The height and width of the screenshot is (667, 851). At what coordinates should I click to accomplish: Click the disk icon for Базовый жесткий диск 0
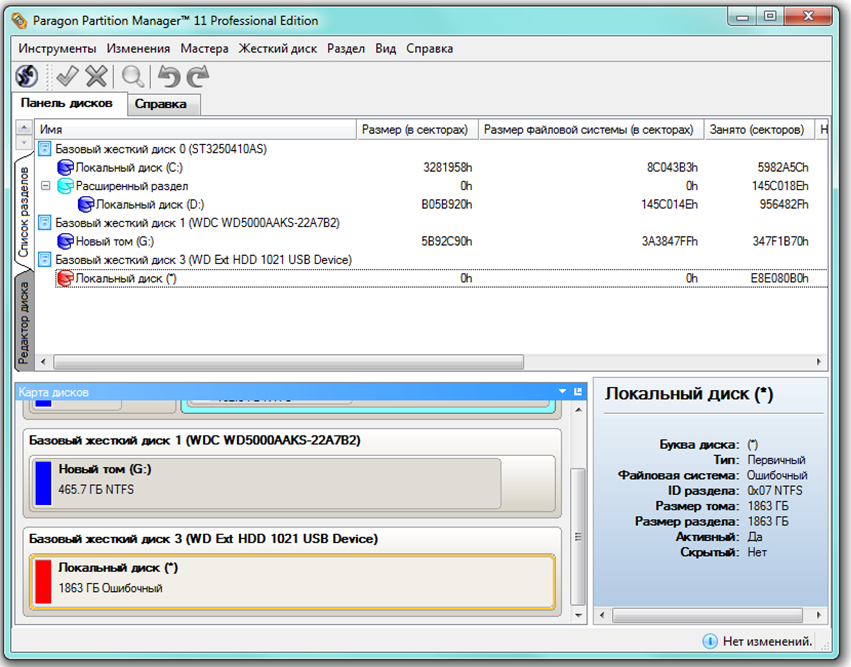click(x=45, y=149)
